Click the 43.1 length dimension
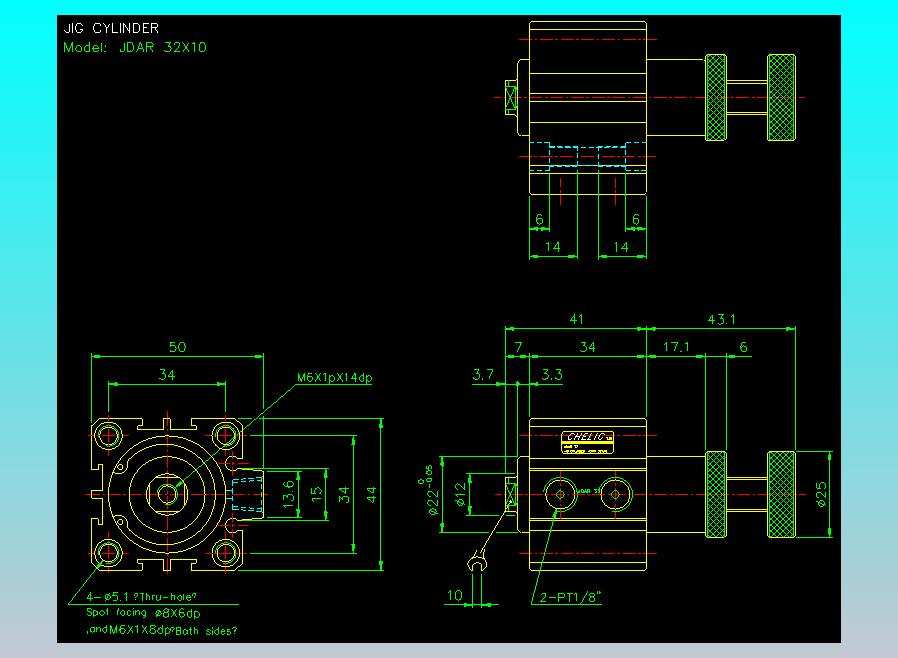Screen dimensions: 898x658 [722, 320]
